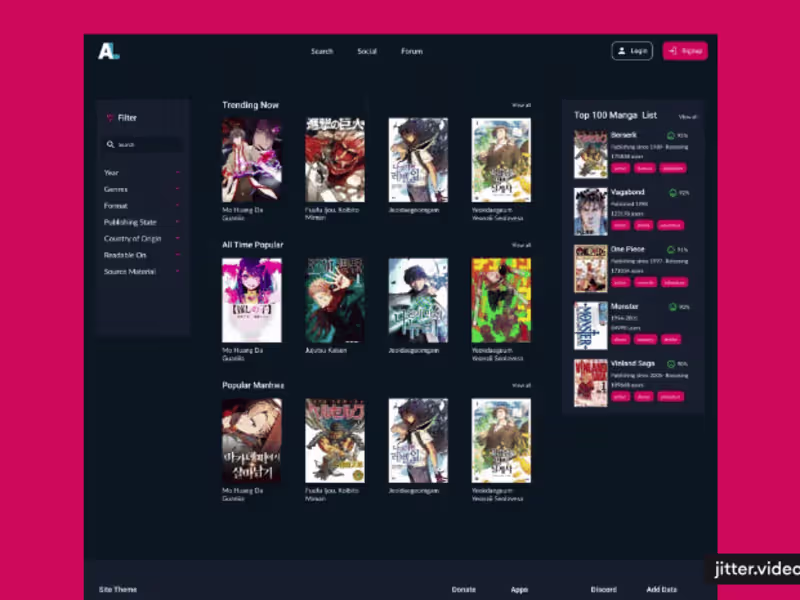The image size is (800, 600).
Task: Open the Attack on Titan cover in Trending Now
Action: click(335, 160)
